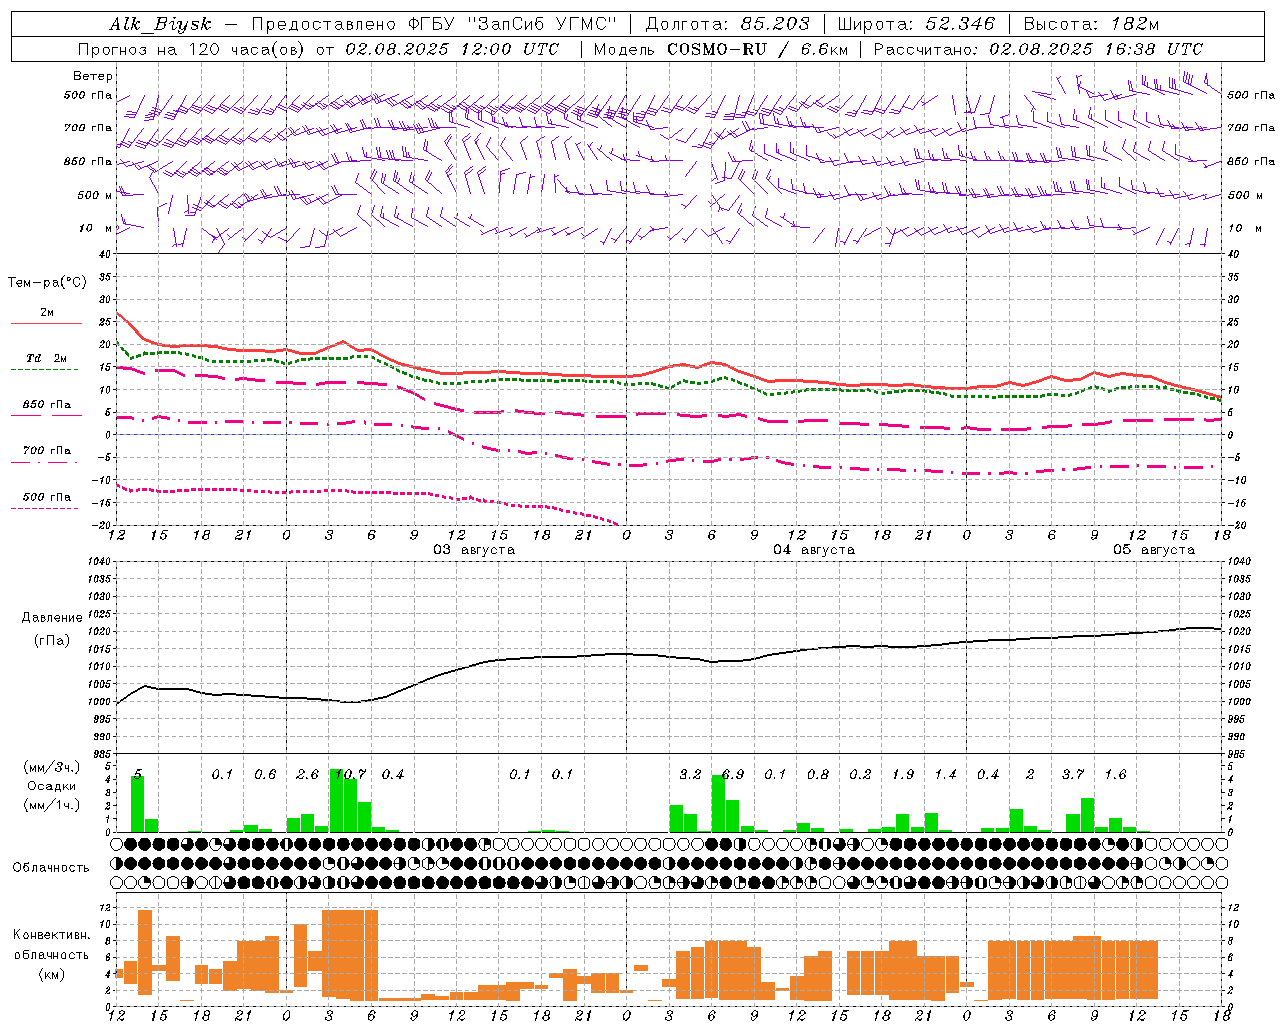The height and width of the screenshot is (1024, 1280).
Task: Click the station name Alk_Biysk in the header
Action: click(x=160, y=24)
